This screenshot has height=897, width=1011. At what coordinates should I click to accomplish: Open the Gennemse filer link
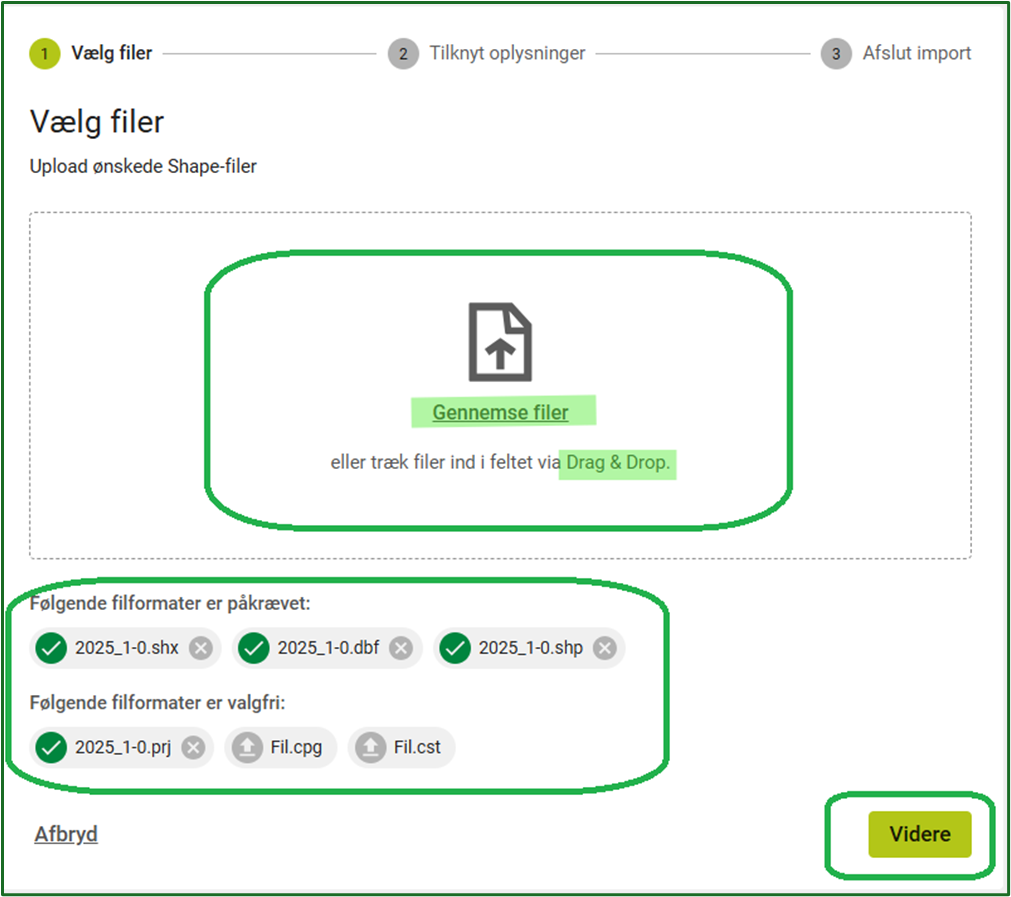[500, 412]
